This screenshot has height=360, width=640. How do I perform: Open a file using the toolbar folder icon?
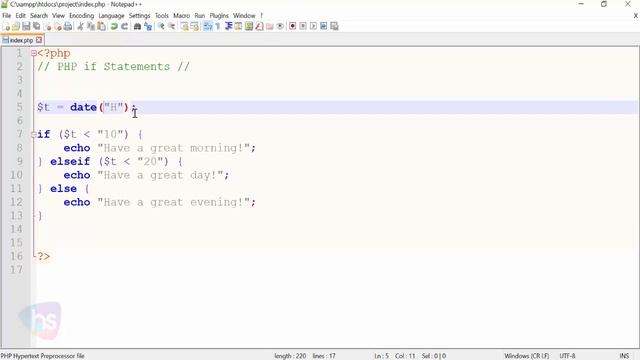click(16, 27)
